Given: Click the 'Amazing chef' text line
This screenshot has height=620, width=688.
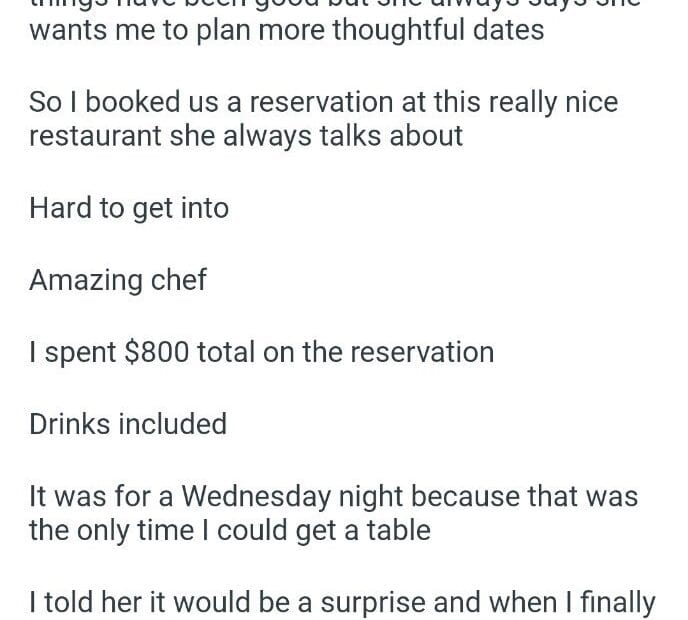Looking at the screenshot, I should pyautogui.click(x=118, y=280).
